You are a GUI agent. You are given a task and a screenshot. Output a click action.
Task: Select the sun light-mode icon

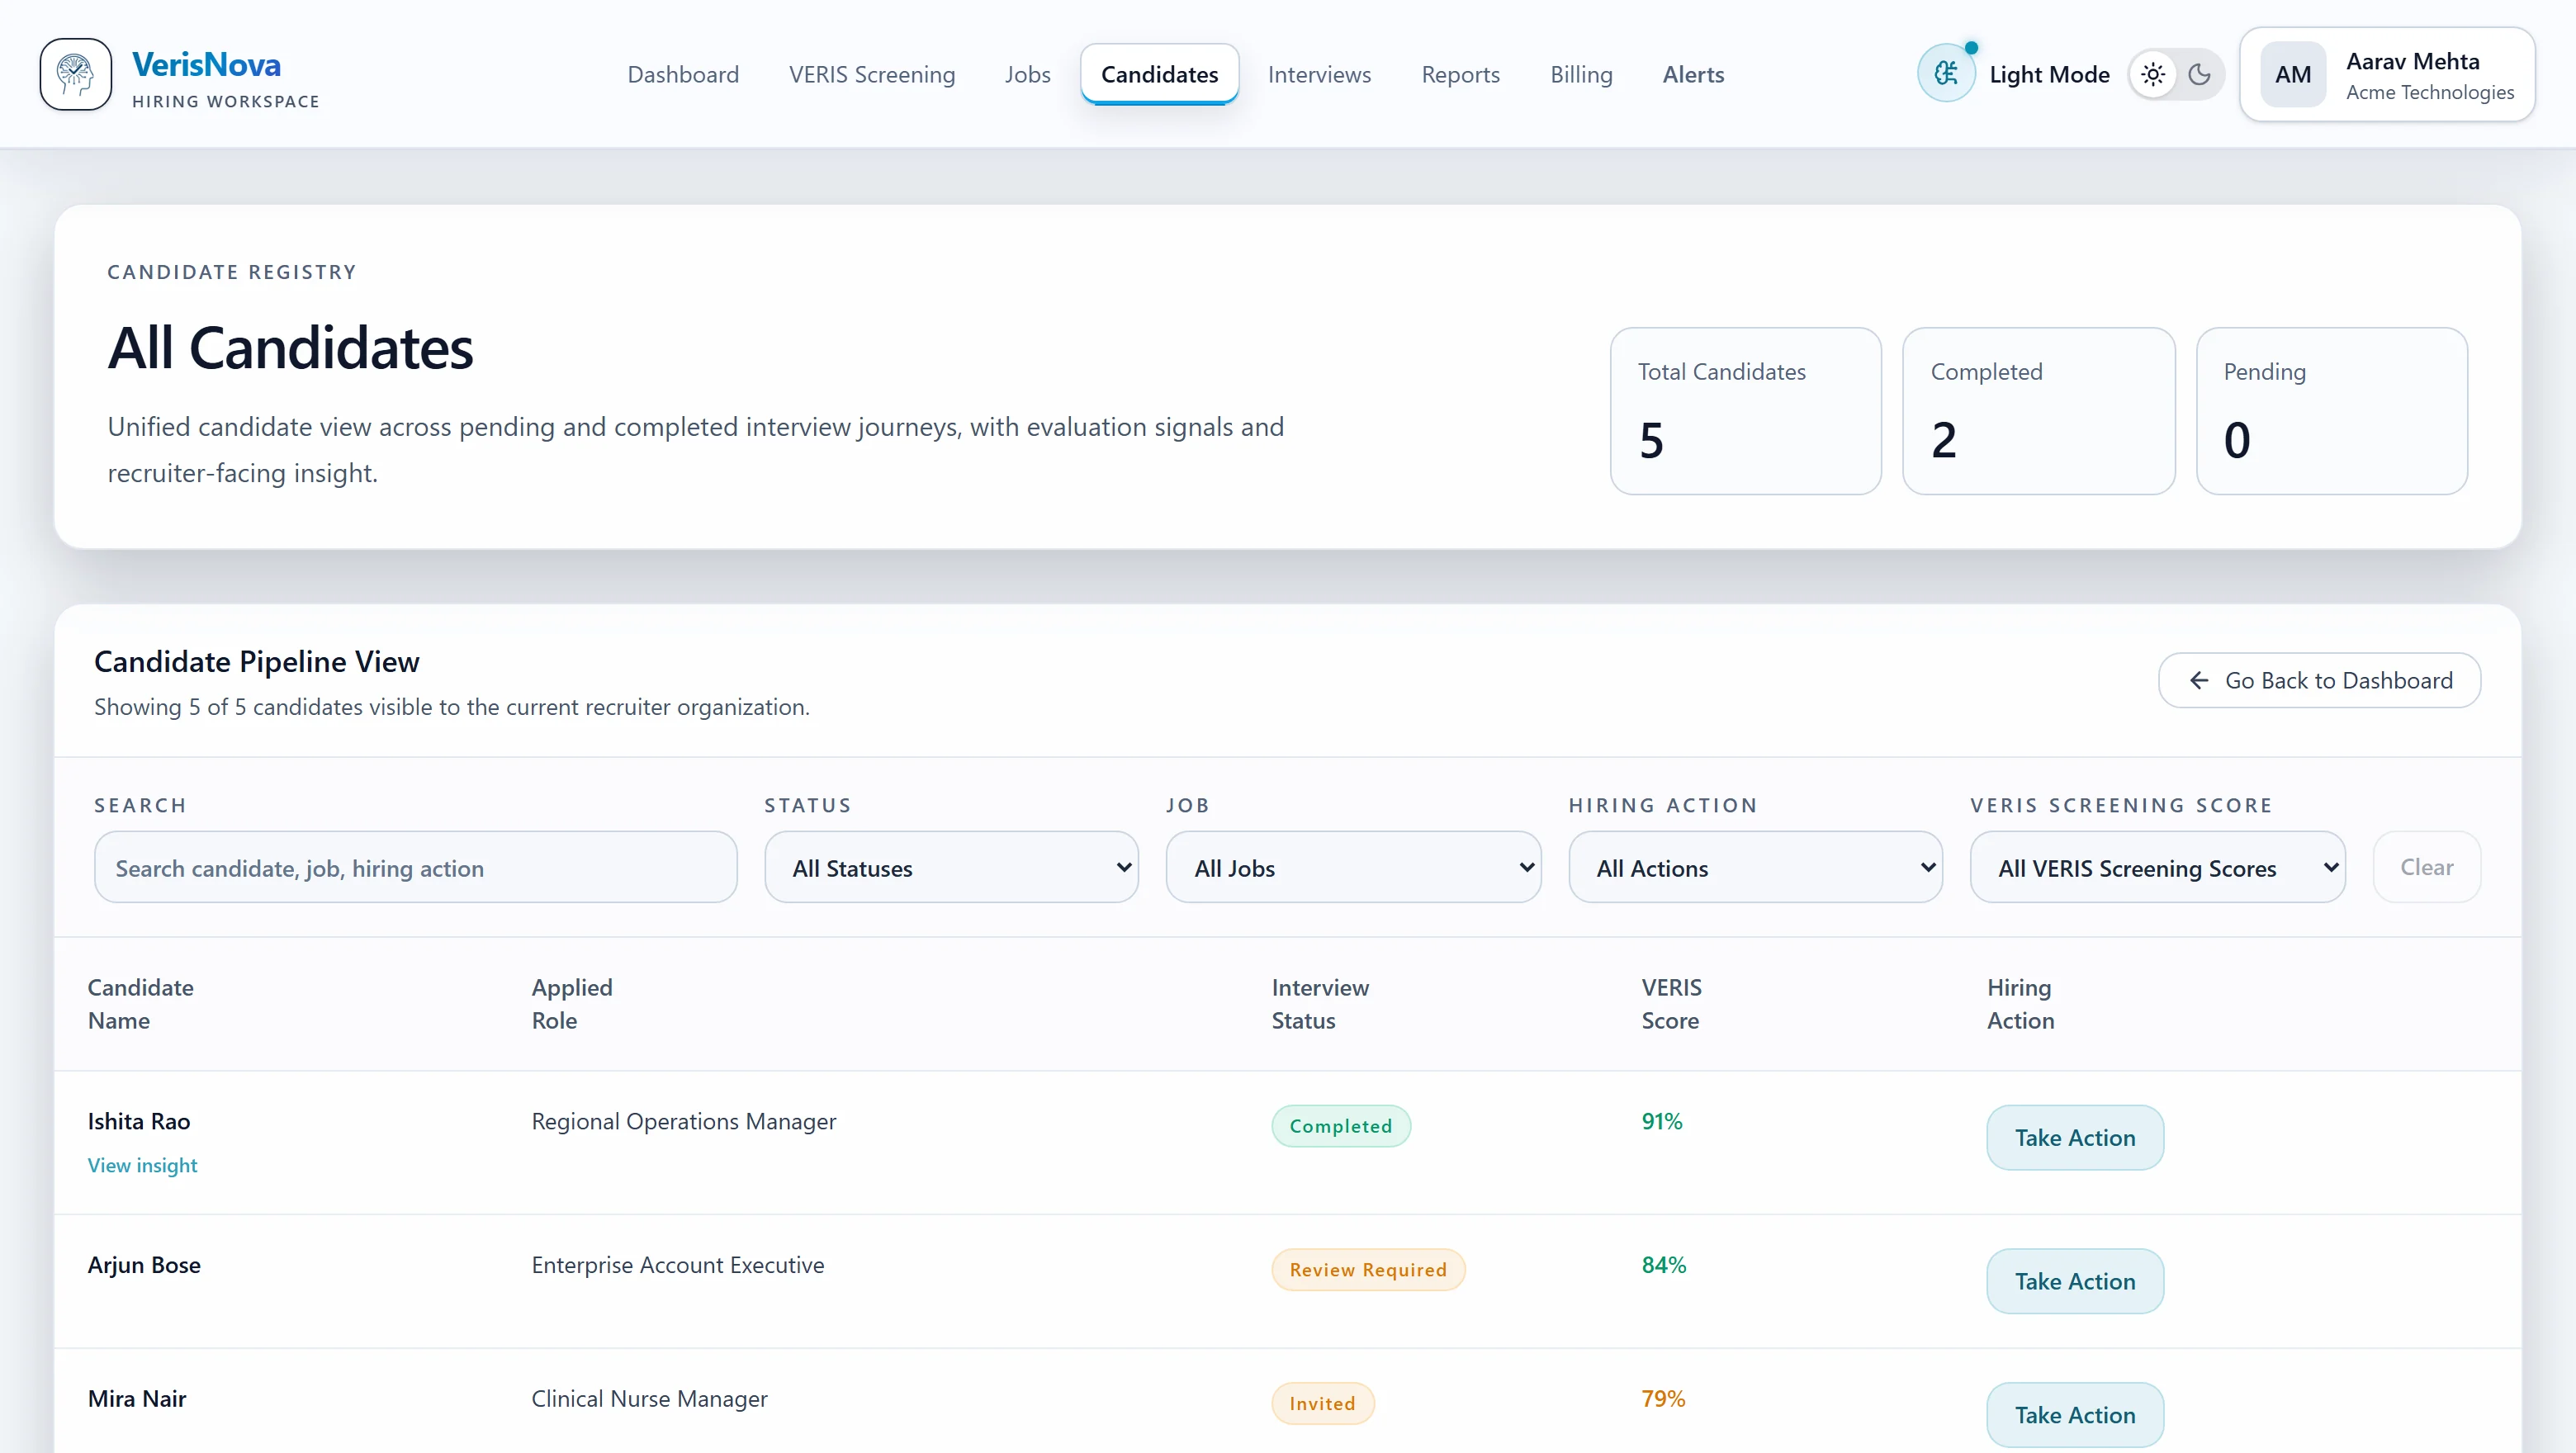coord(2153,74)
